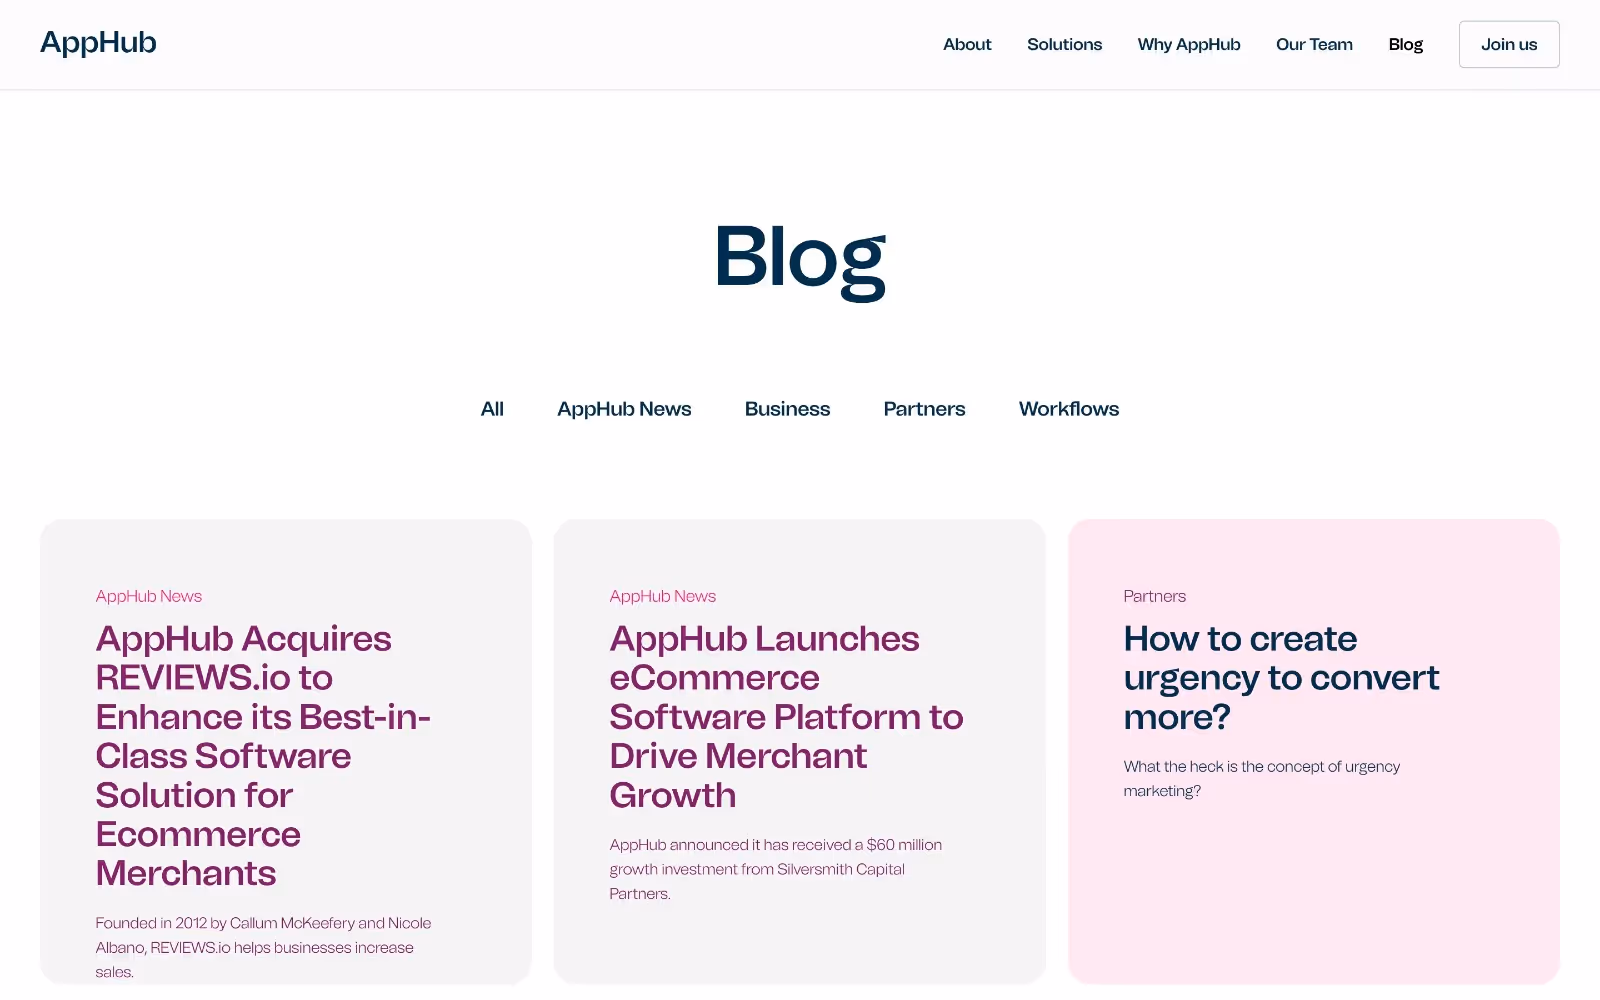Go to Why AppHub page
The width and height of the screenshot is (1600, 1000).
[x=1189, y=44]
